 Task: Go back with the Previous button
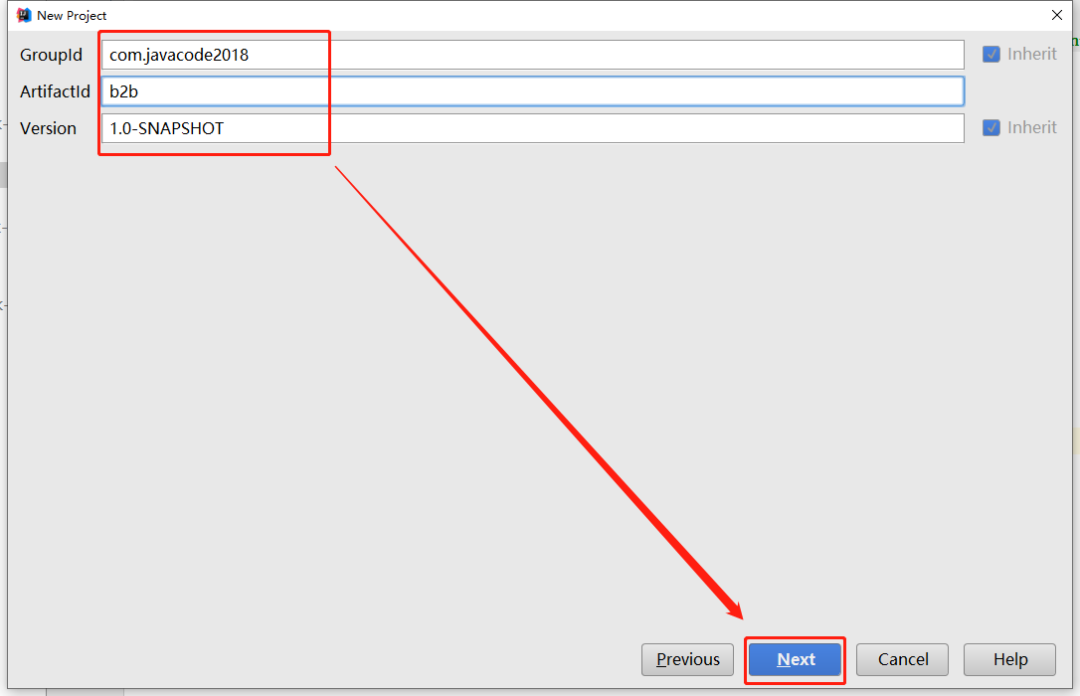point(687,659)
